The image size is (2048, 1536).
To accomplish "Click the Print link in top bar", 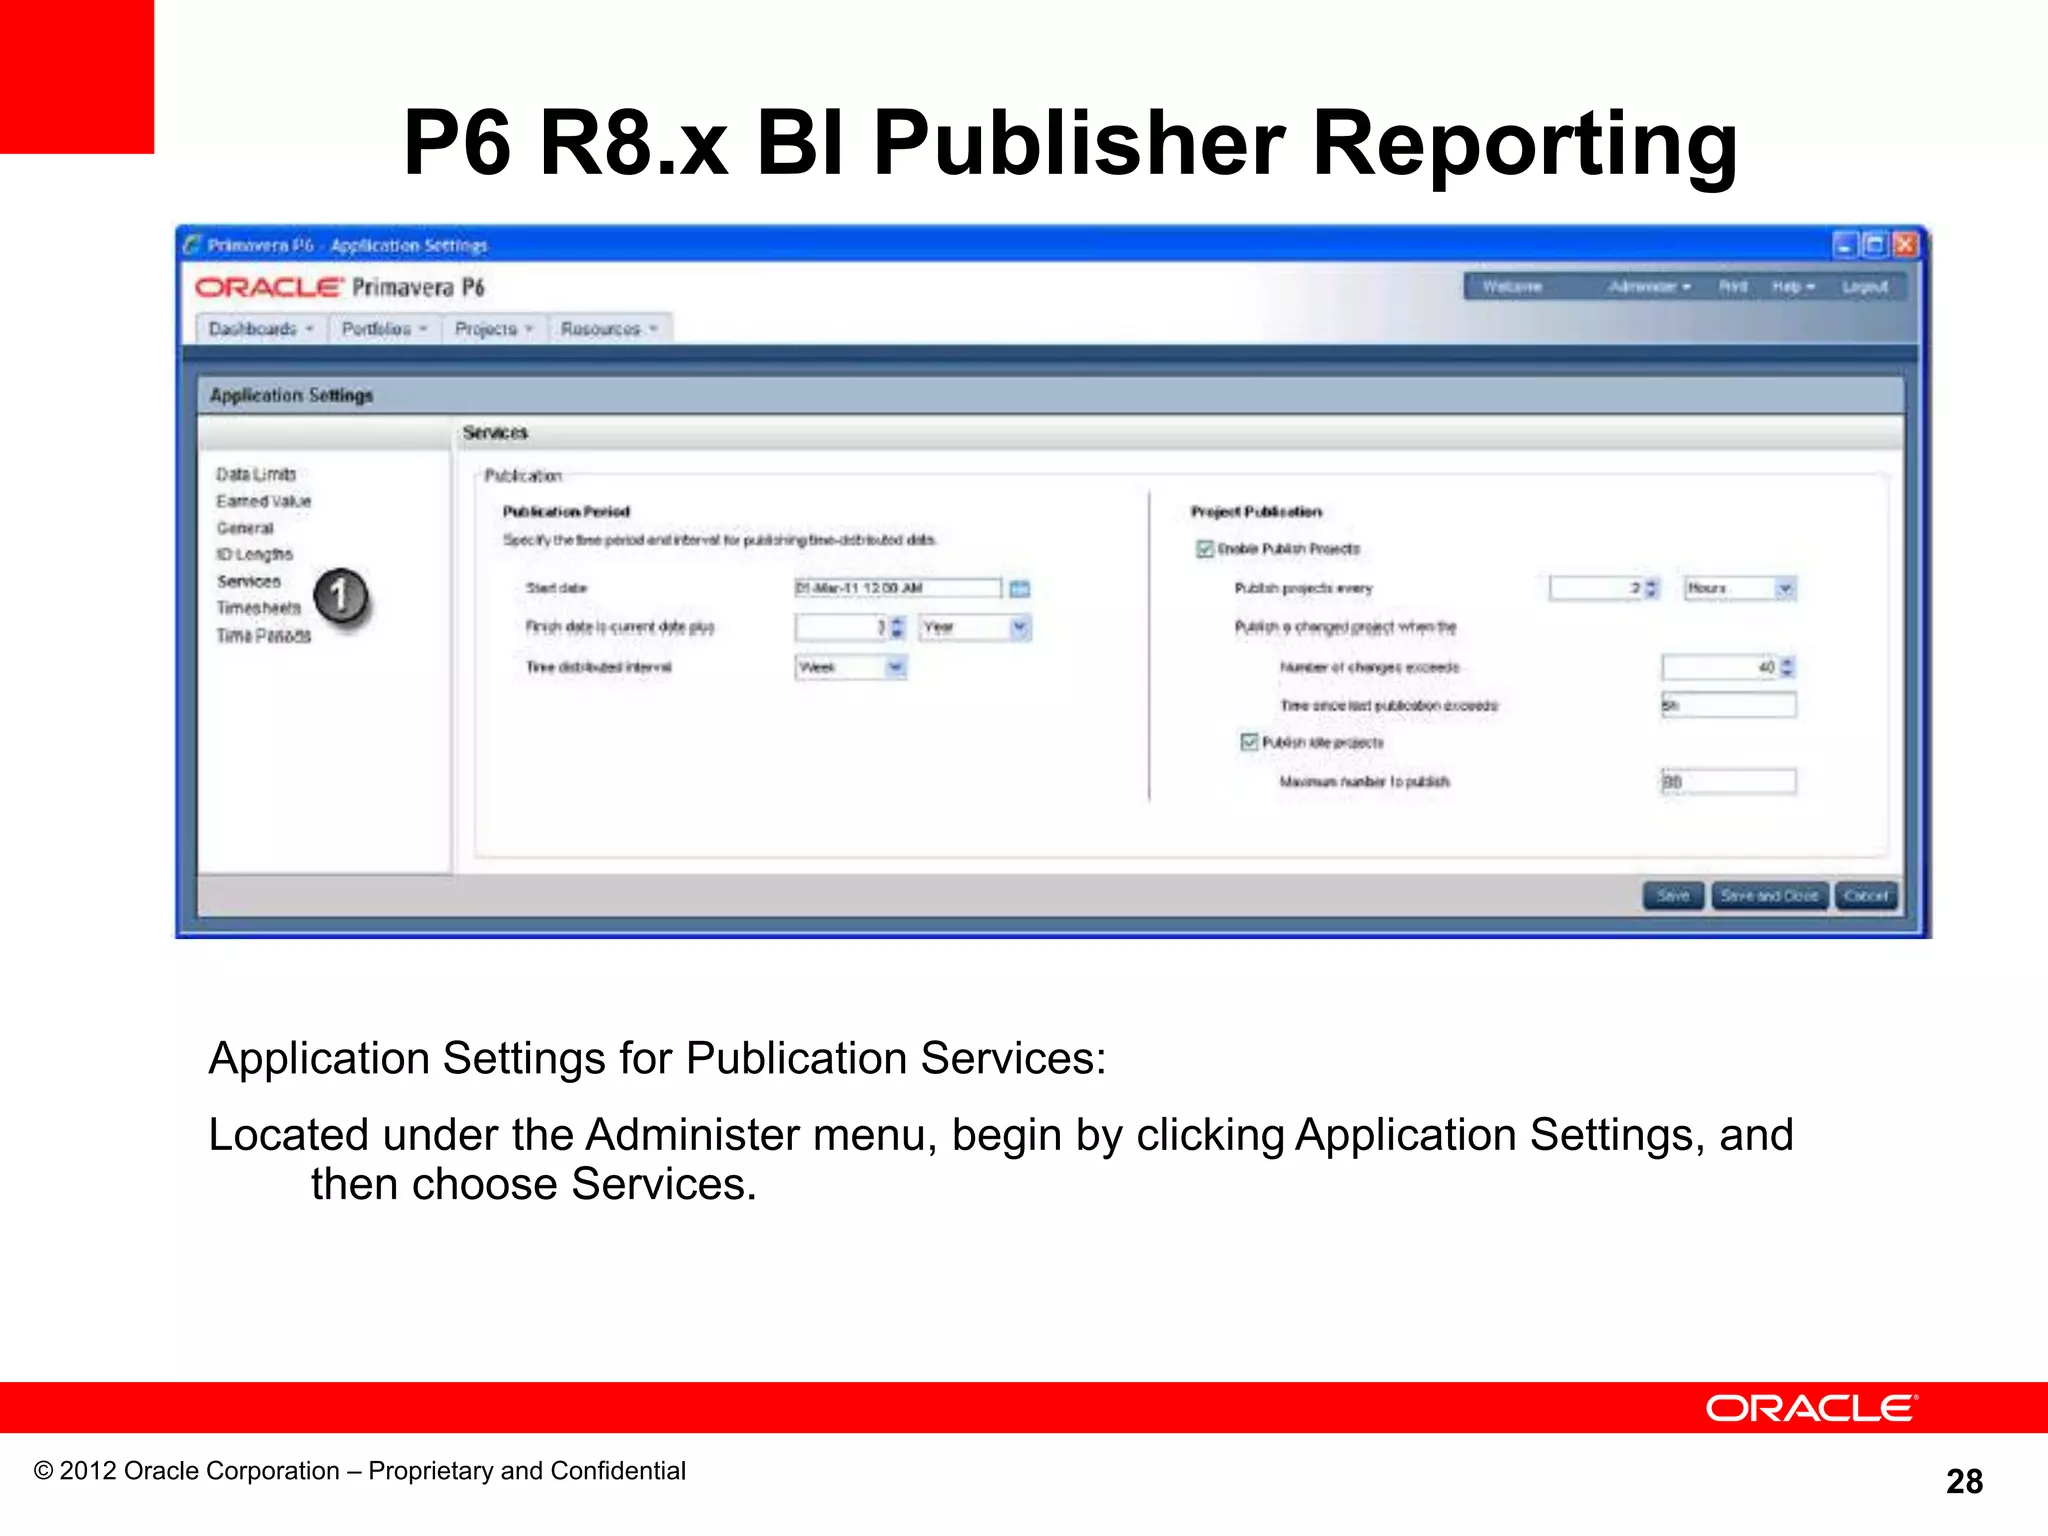I will tap(1733, 287).
